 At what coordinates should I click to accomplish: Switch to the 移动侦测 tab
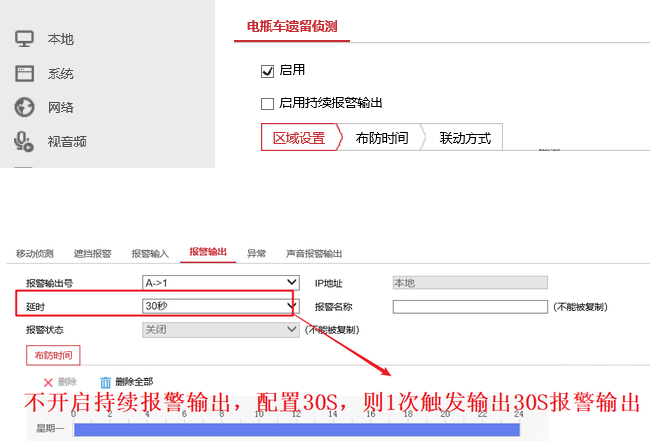35,254
